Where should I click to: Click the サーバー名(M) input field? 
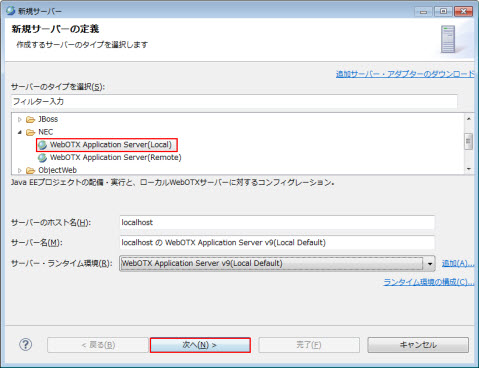[x=277, y=242]
